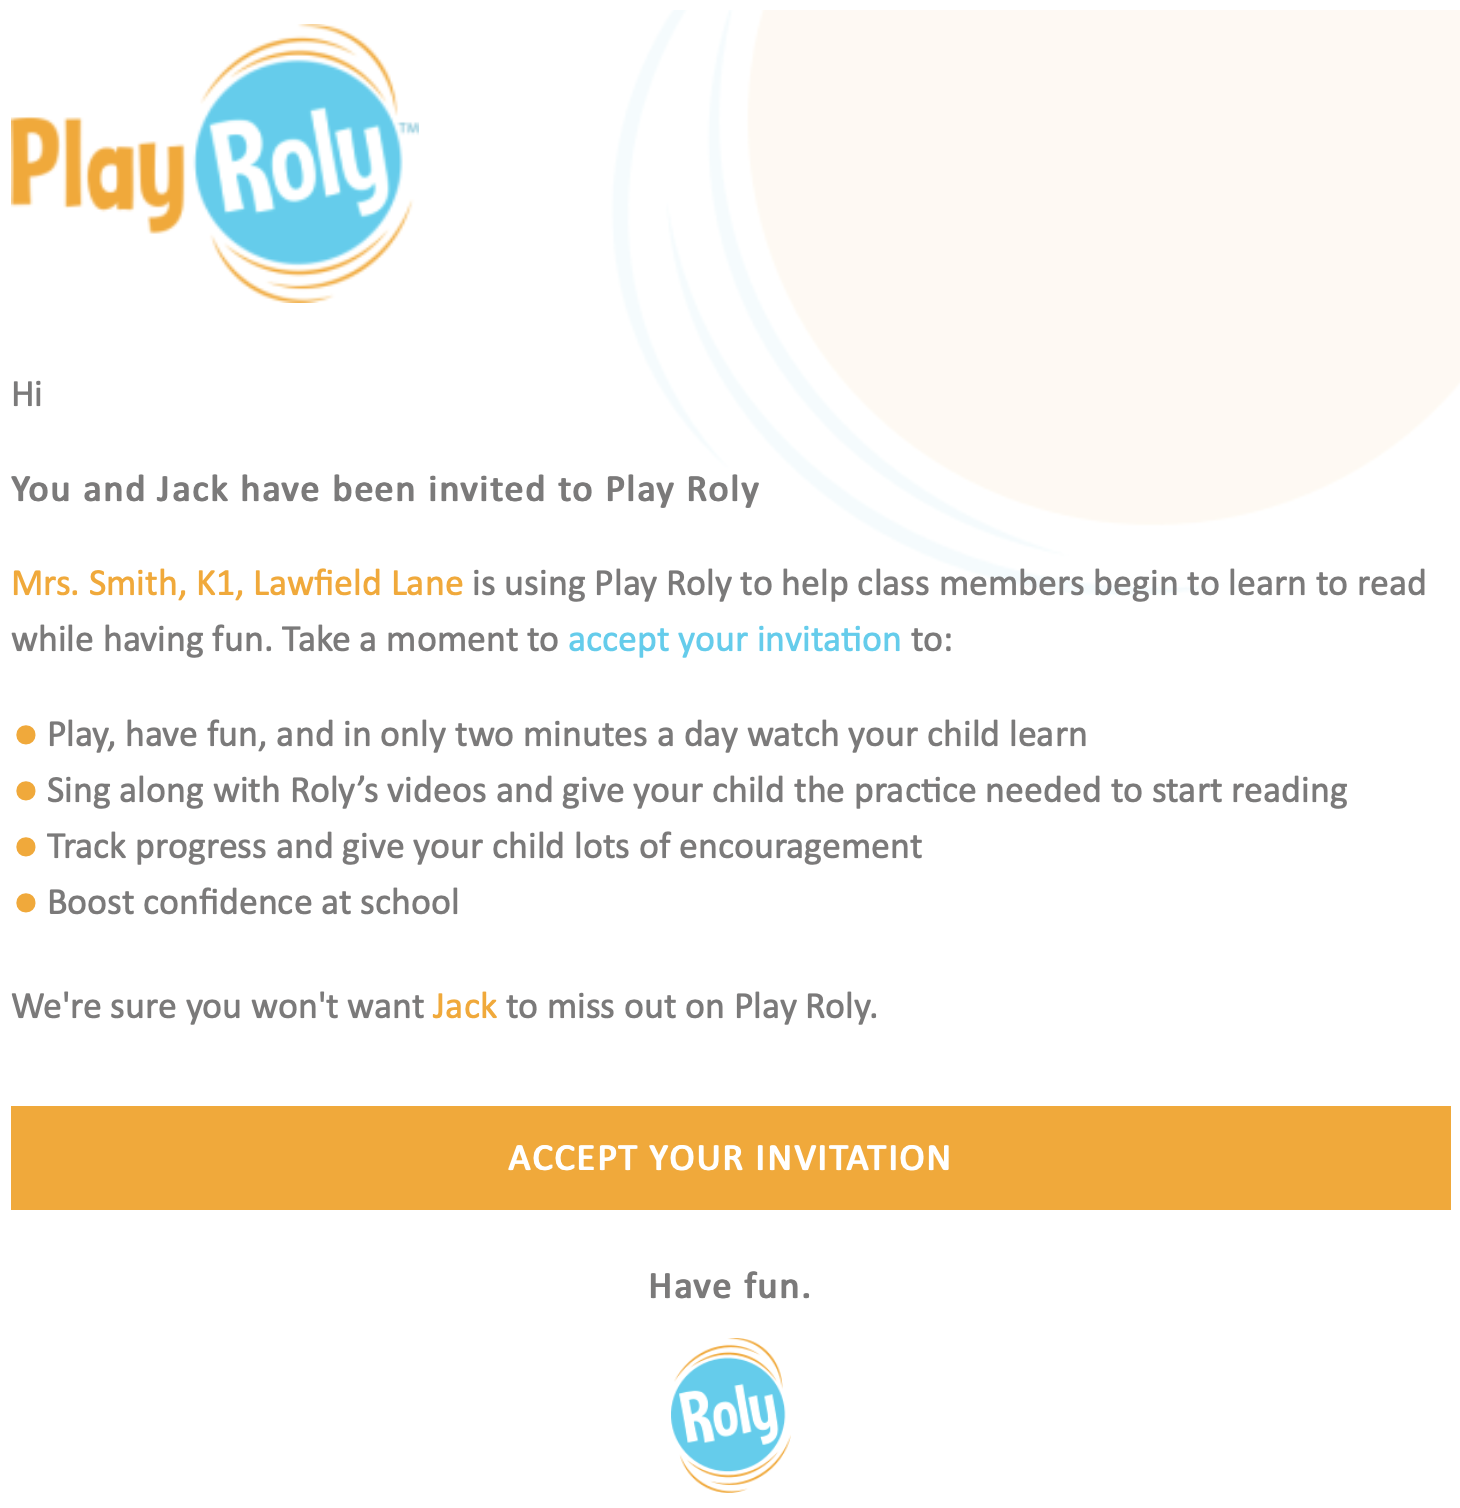
Task: Click the 'You and Jack have been invited' heading
Action: click(386, 489)
